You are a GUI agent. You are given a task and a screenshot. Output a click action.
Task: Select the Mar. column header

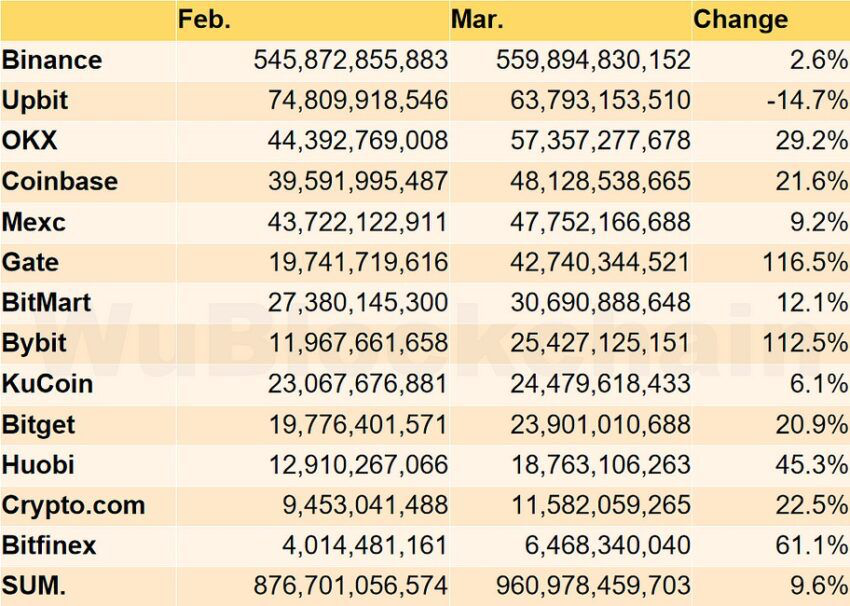(x=477, y=20)
